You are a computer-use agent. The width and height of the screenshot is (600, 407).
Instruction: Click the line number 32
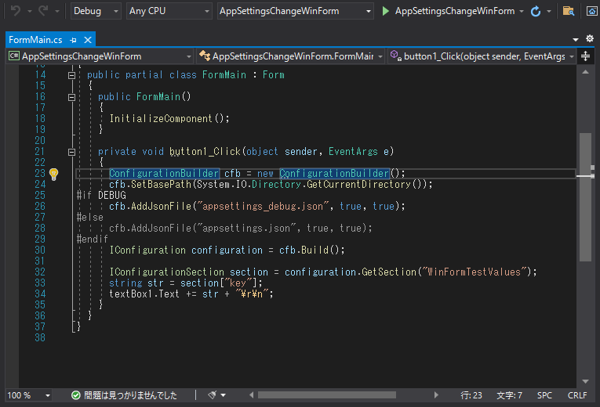pos(40,272)
